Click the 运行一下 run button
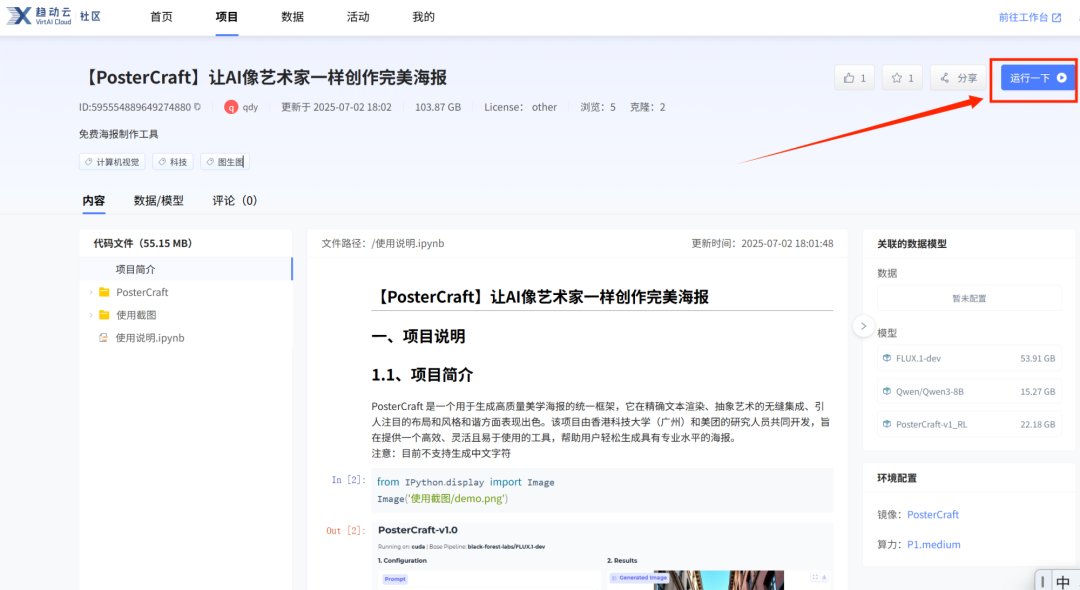This screenshot has width=1080, height=590. pos(1037,78)
